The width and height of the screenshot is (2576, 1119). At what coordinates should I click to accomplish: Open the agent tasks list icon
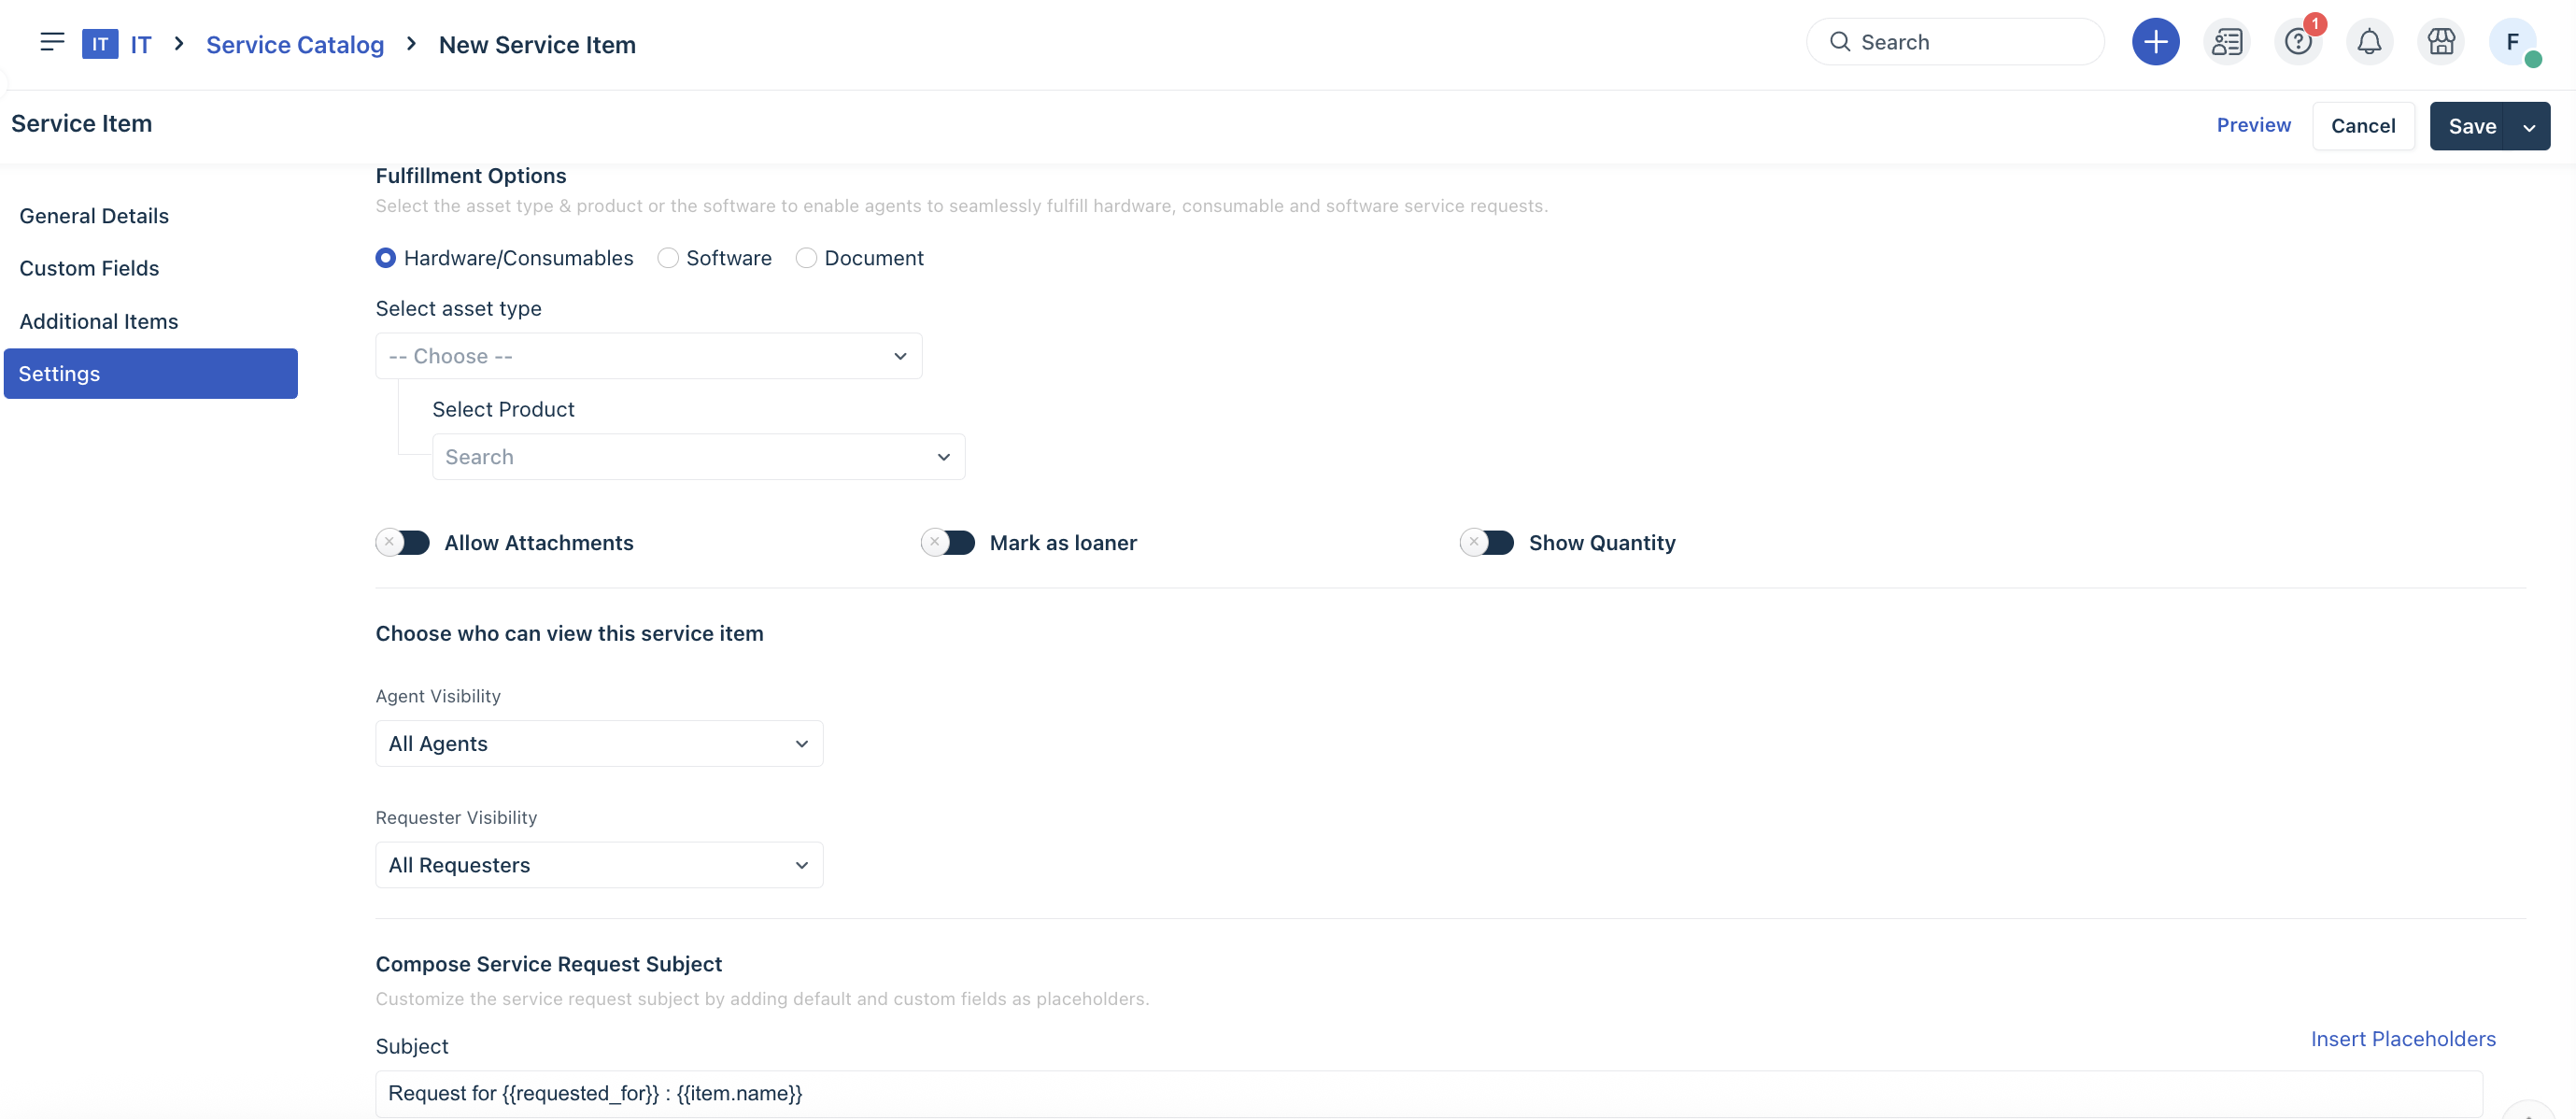pyautogui.click(x=2227, y=42)
